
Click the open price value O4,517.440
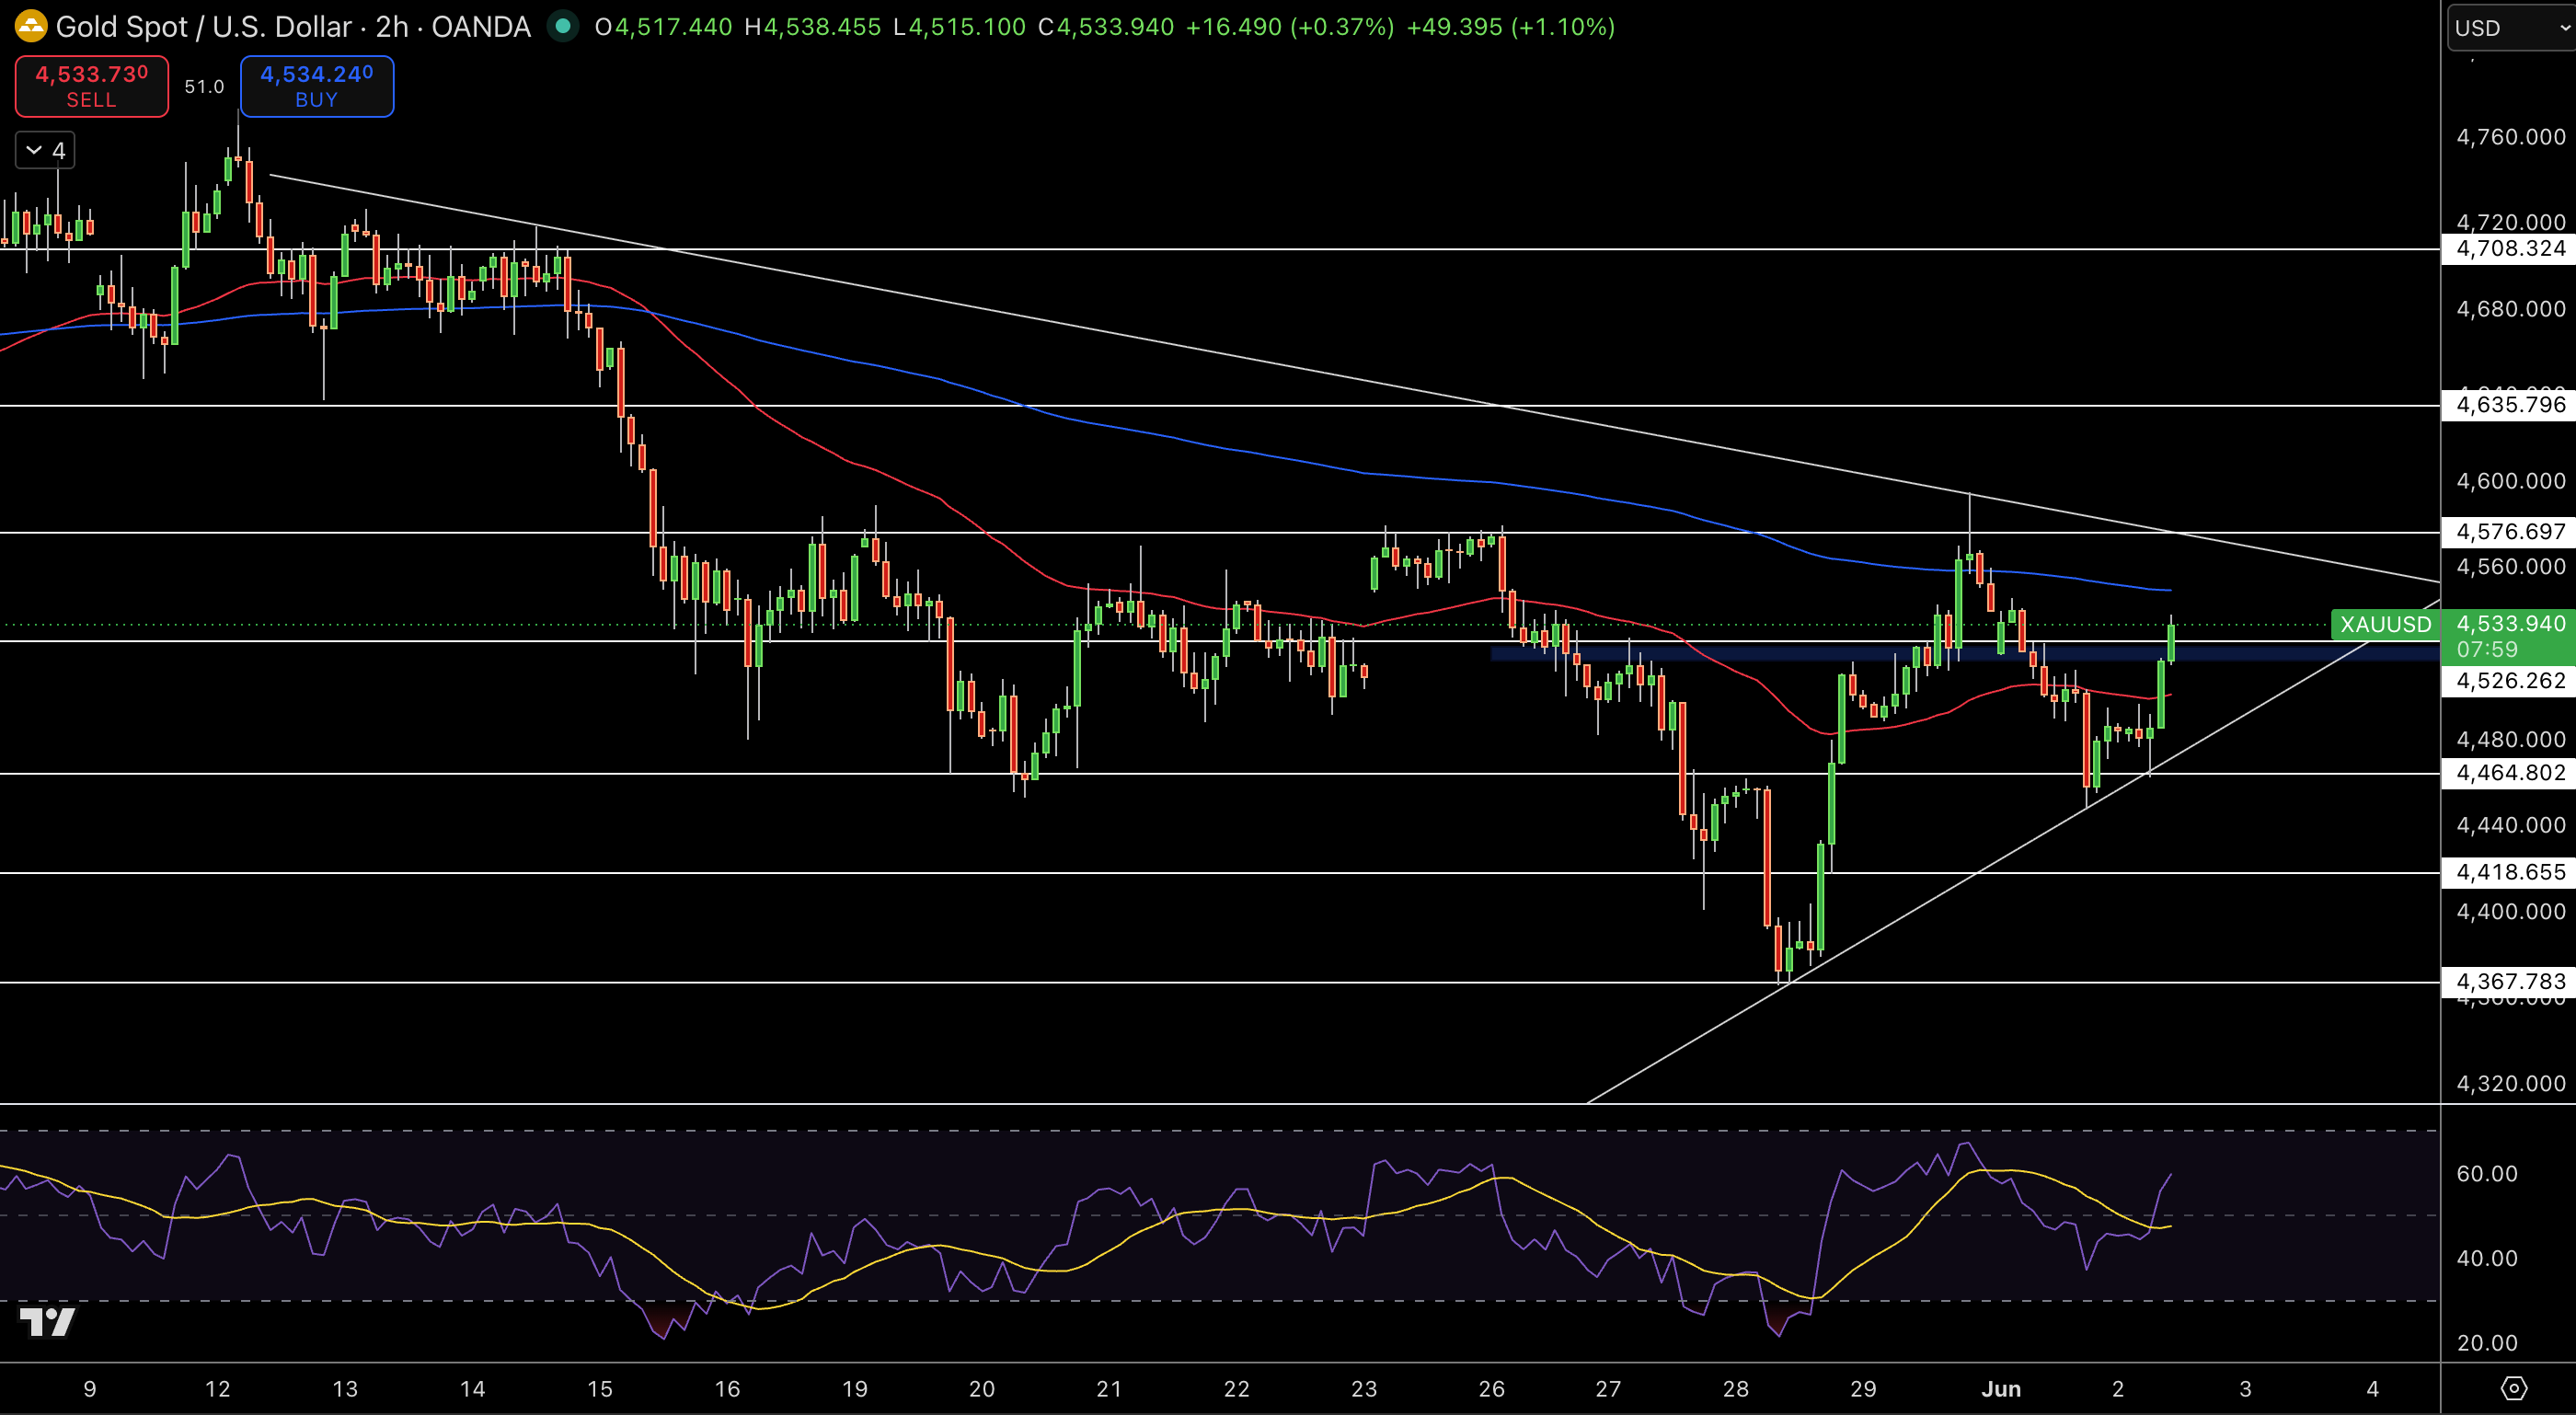point(663,27)
